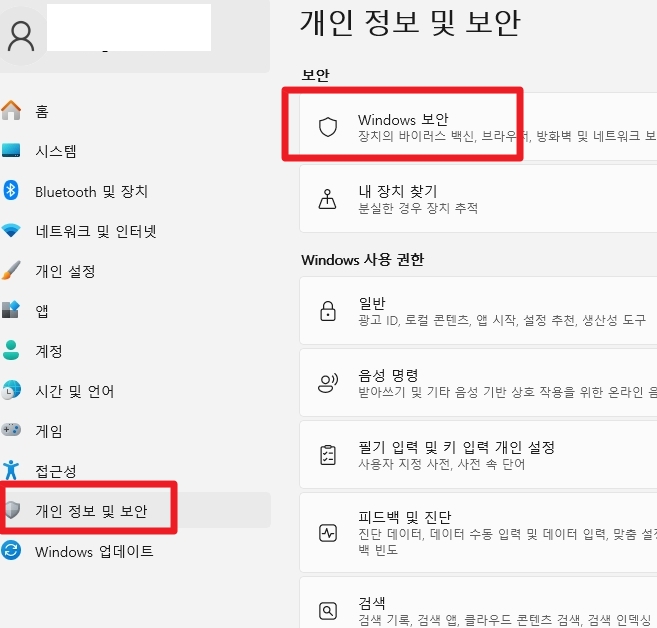Click the Bluetooth icon in sidebar
The height and width of the screenshot is (628, 657).
pyautogui.click(x=12, y=191)
